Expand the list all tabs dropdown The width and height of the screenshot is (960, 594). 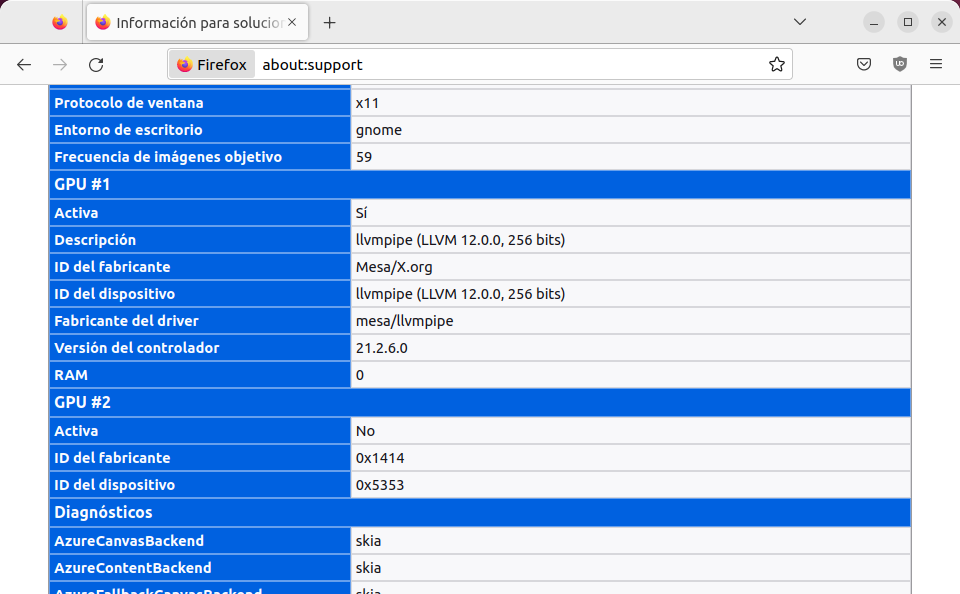click(x=800, y=22)
